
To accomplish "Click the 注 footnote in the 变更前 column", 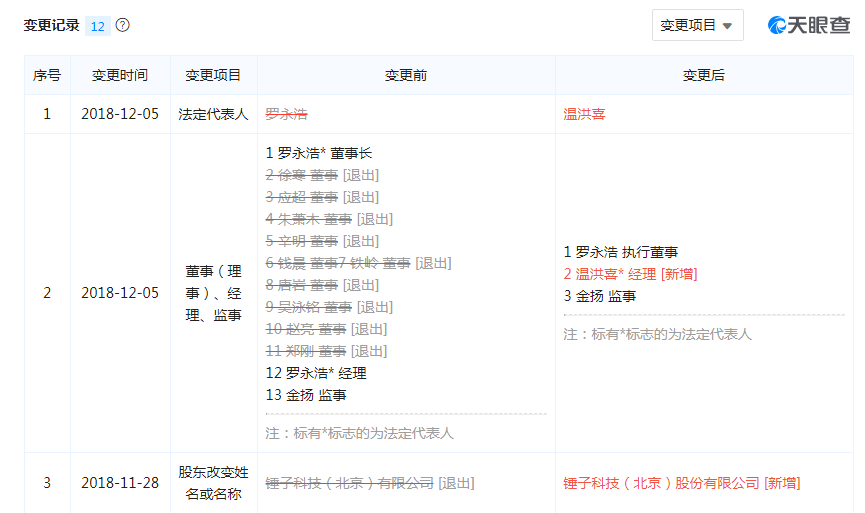I will coord(360,434).
